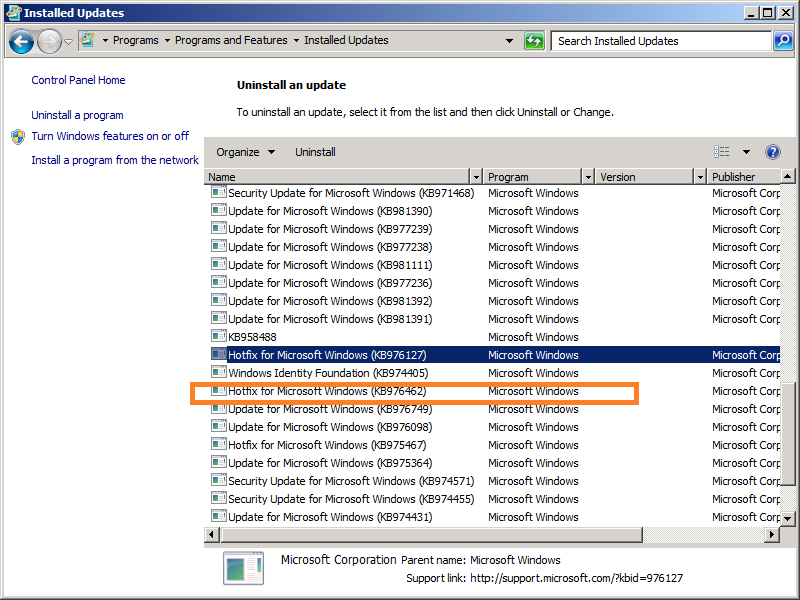The image size is (800, 600).
Task: Click the Control Panel icon in address bar
Action: click(88, 40)
